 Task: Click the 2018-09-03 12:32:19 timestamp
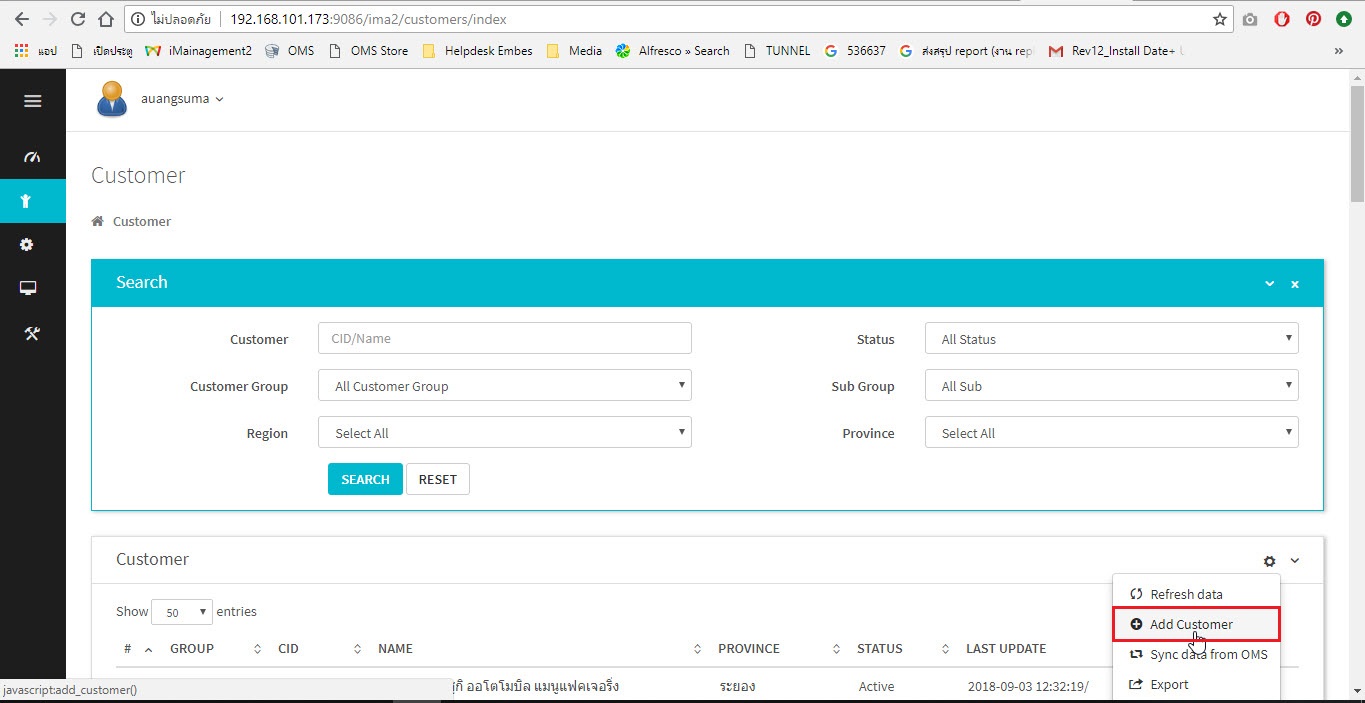[x=1028, y=687]
